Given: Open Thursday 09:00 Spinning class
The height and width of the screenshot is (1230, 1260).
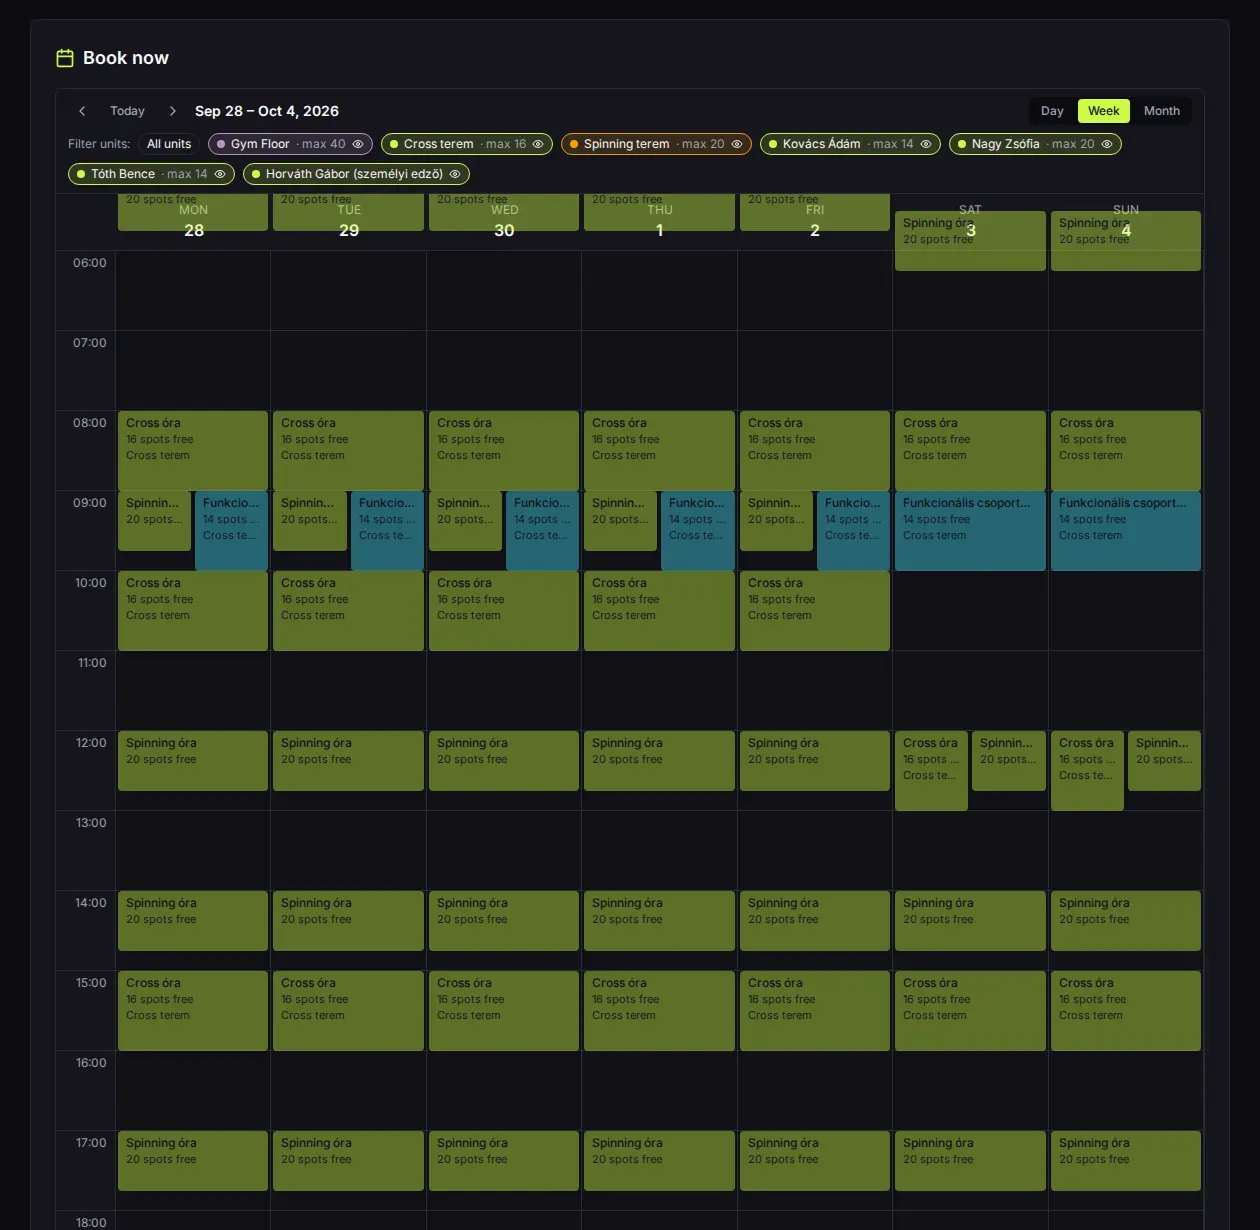Looking at the screenshot, I should tap(621, 520).
